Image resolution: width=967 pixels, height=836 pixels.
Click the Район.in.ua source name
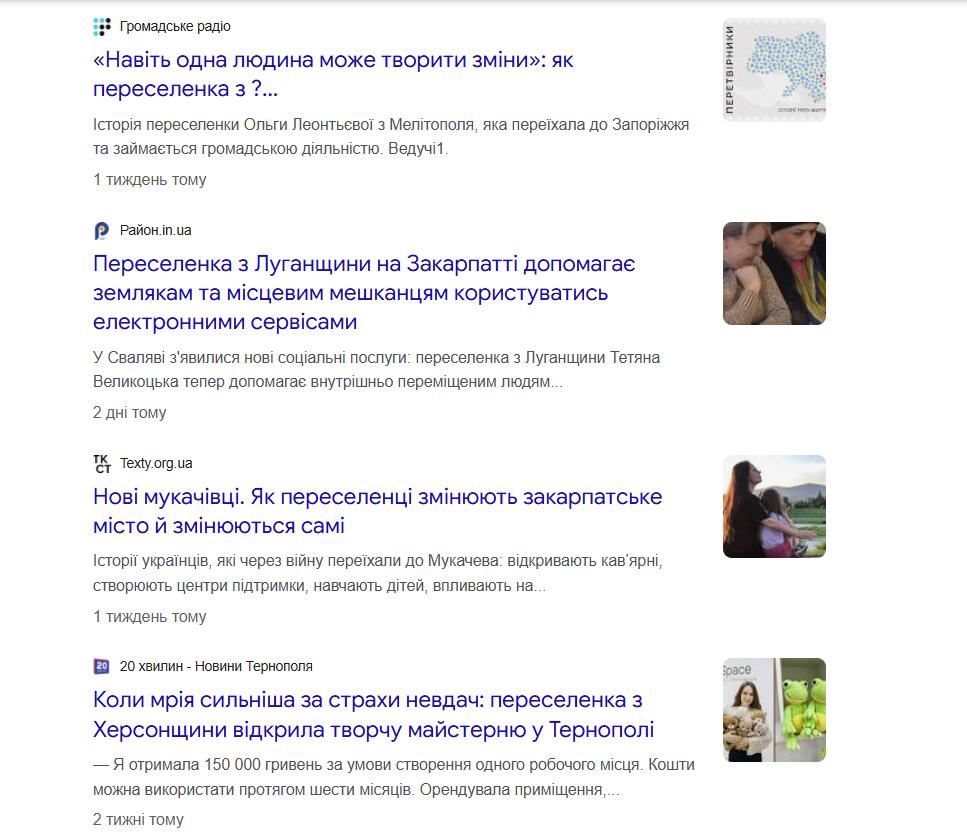155,231
